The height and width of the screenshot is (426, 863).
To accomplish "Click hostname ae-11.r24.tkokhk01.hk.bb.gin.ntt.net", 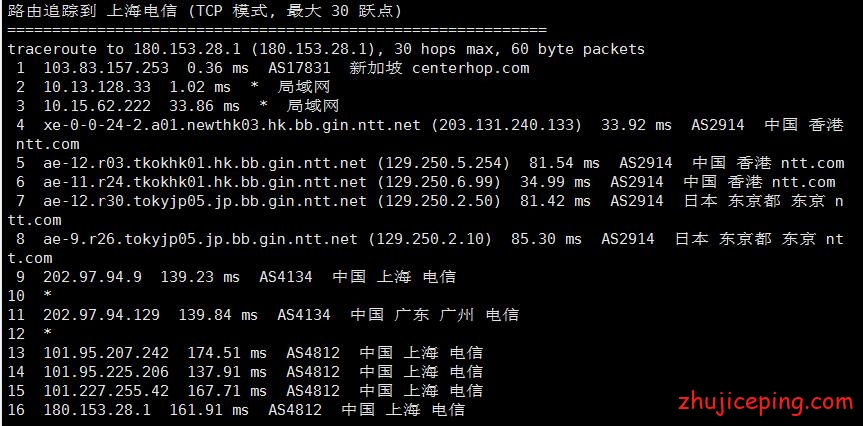I will coord(205,182).
